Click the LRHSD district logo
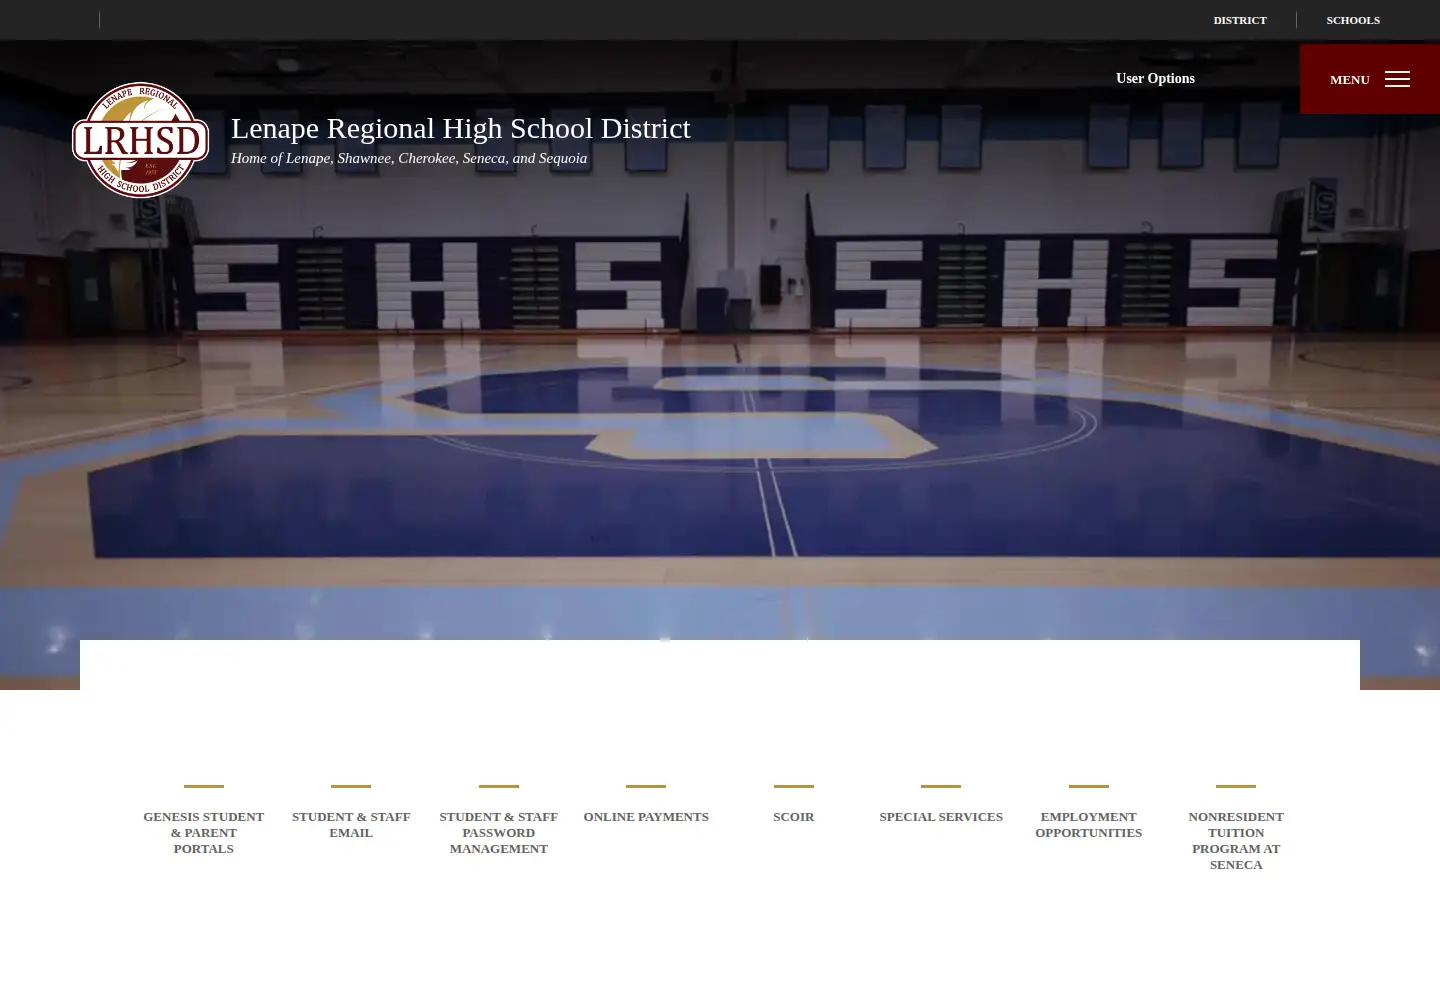1440x1000 pixels. click(x=140, y=140)
